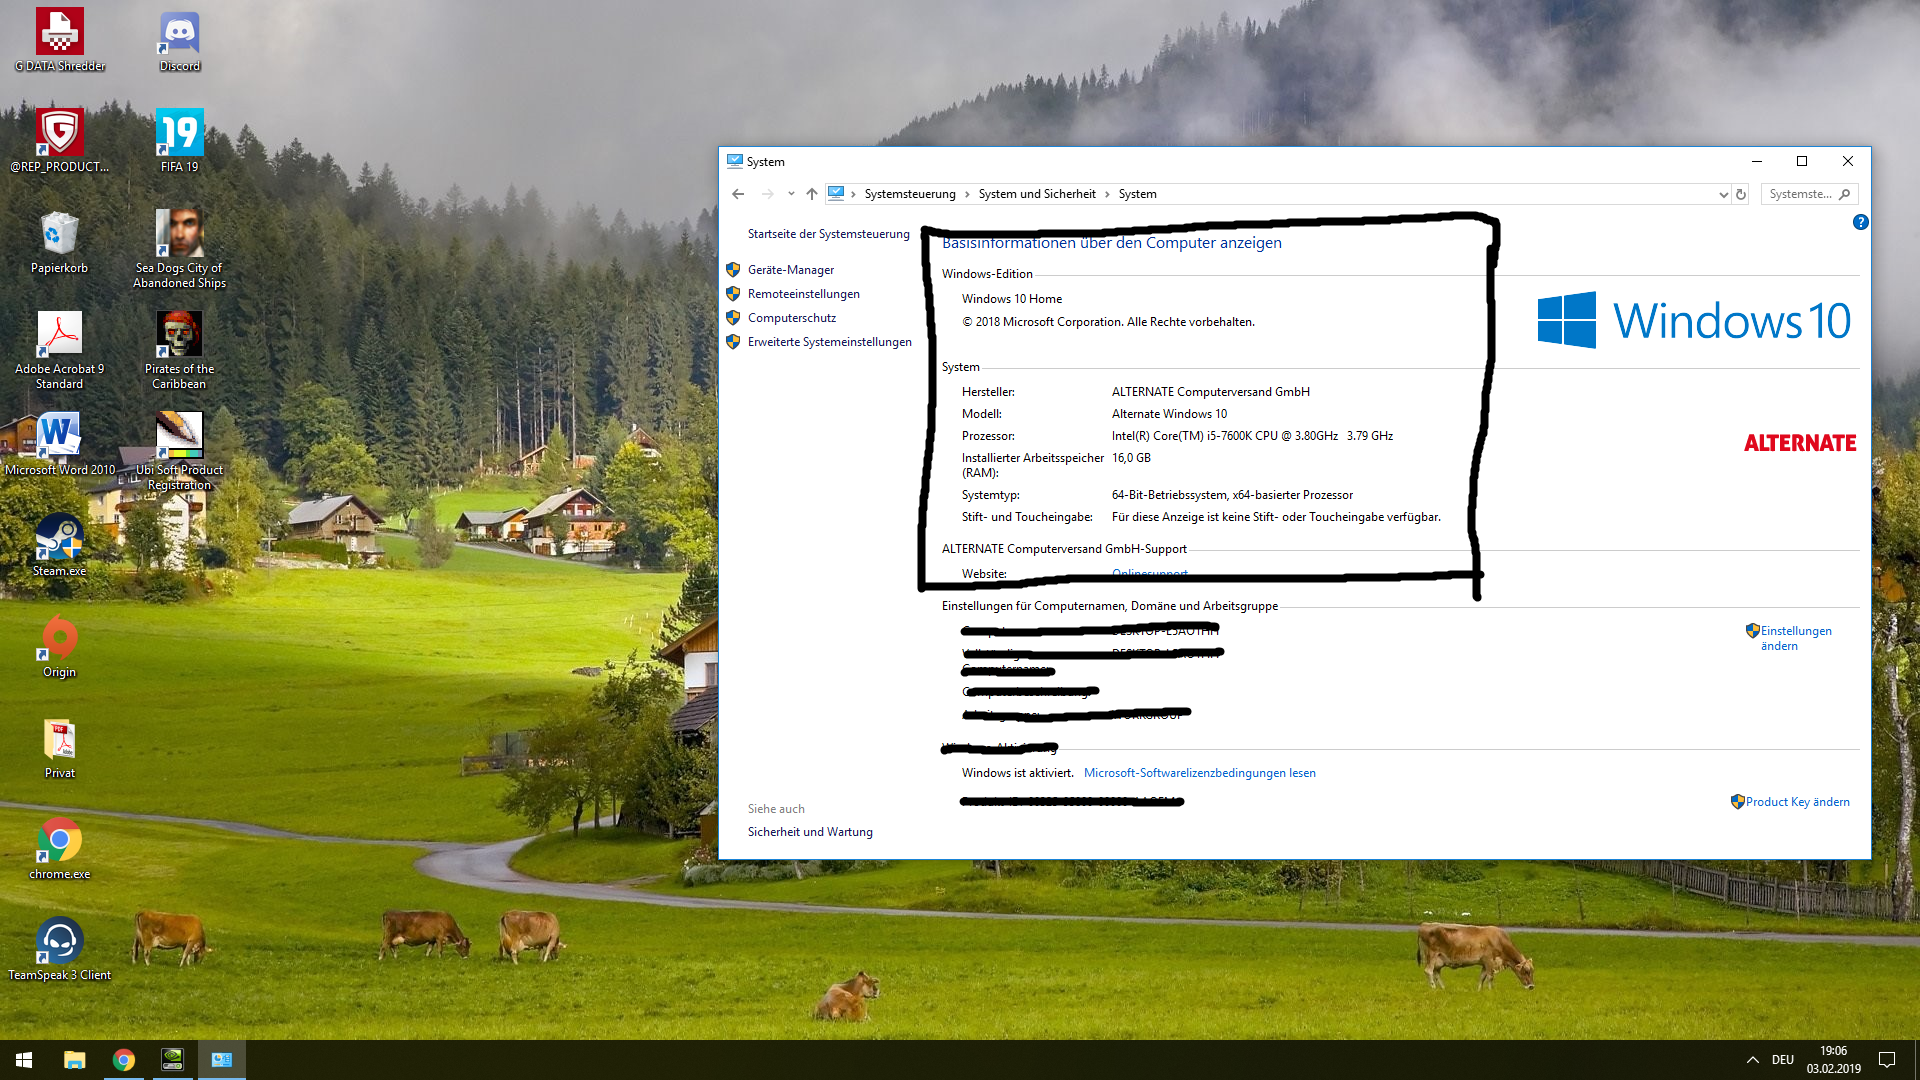
Task: Select Intel(R) Core(TM) i5-7600K processor text
Action: click(1252, 436)
